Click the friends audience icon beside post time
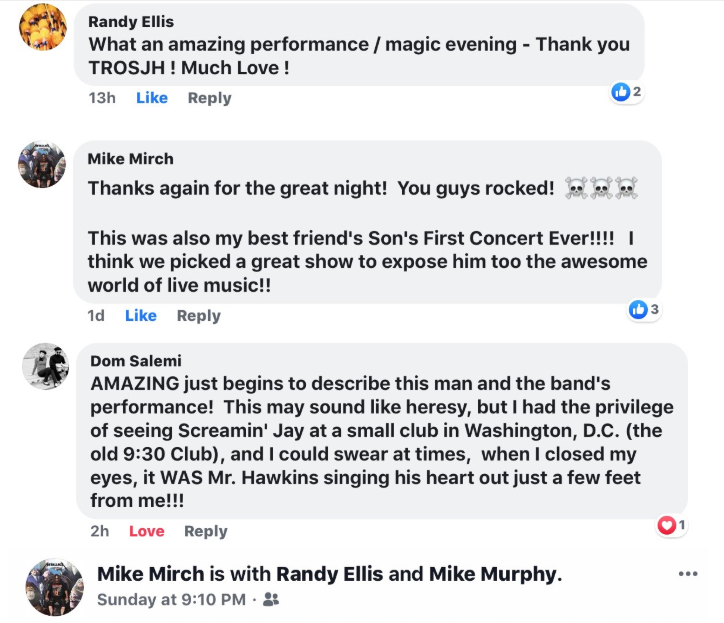724x623 pixels. tap(270, 600)
